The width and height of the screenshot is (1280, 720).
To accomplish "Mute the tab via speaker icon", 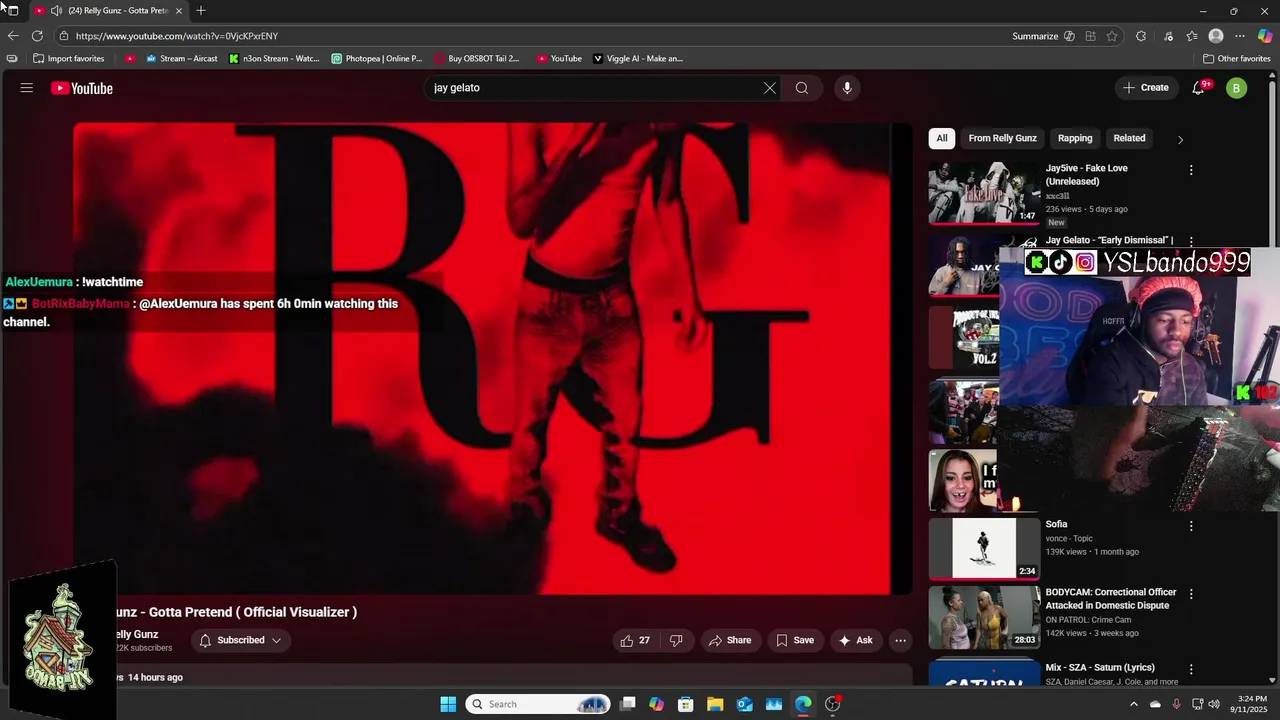I will [56, 10].
